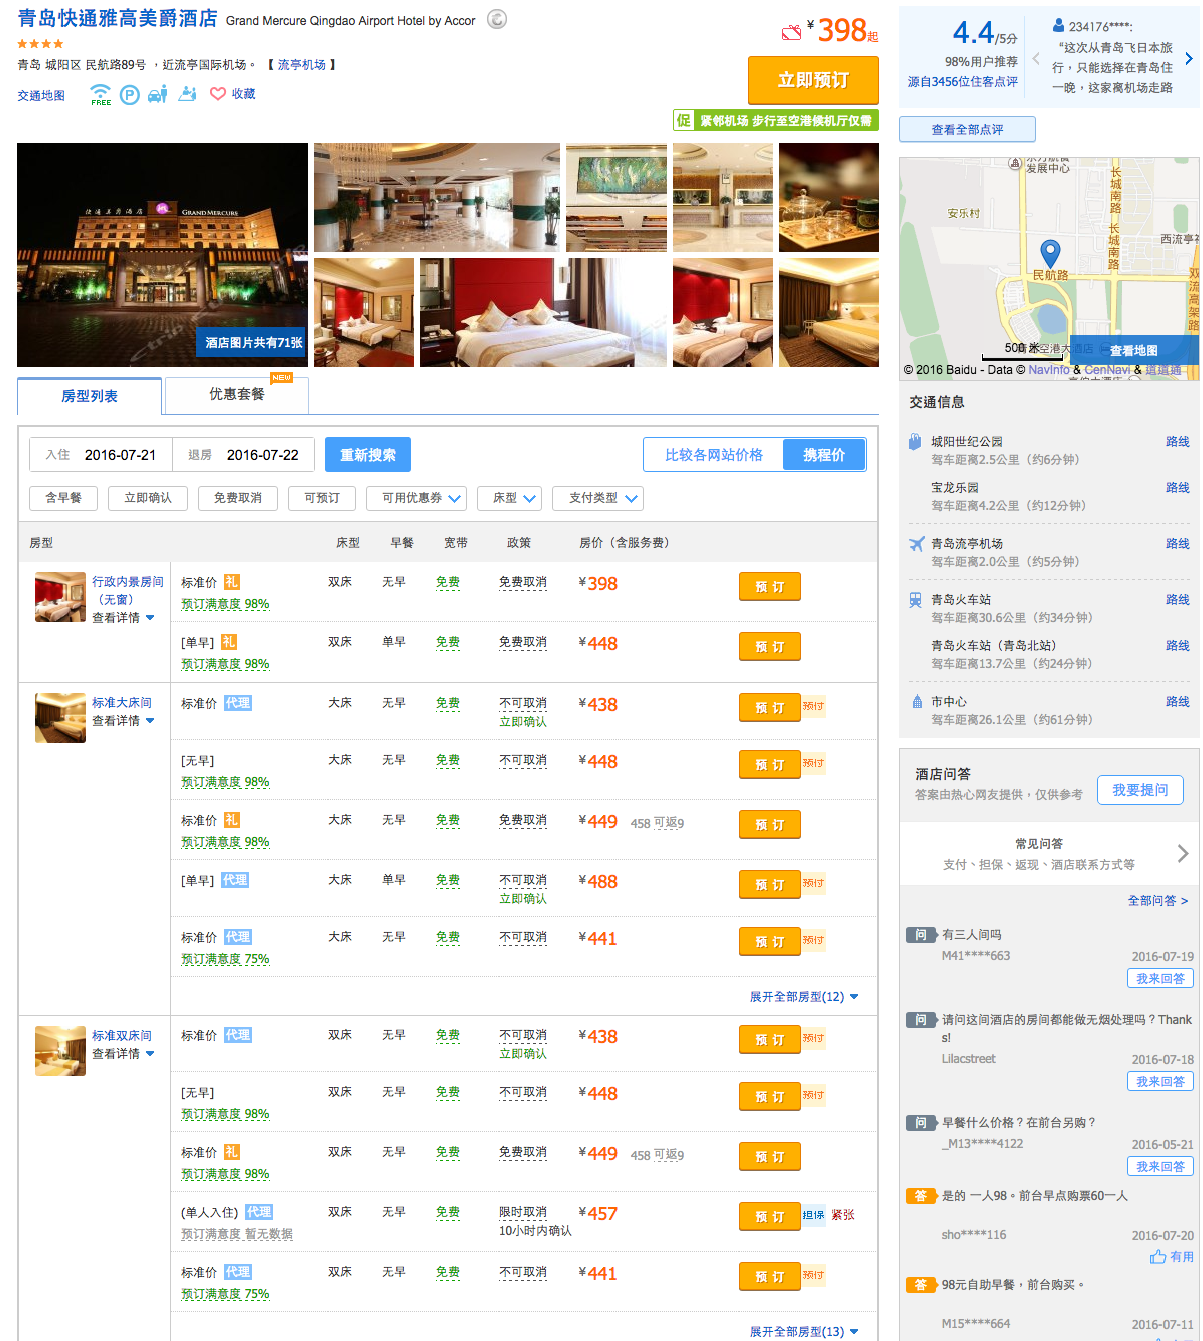The image size is (1203, 1341).
Task: Open the 流亭机场 link
Action: click(302, 65)
